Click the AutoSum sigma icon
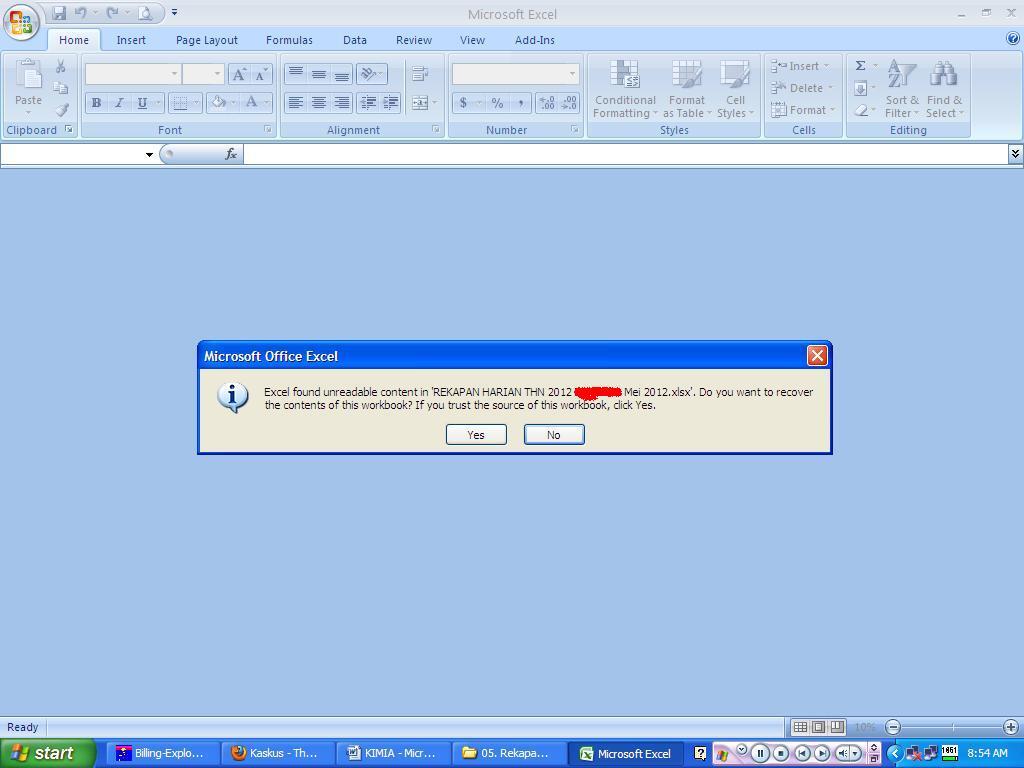Screen dimensions: 1024x768 coord(861,66)
